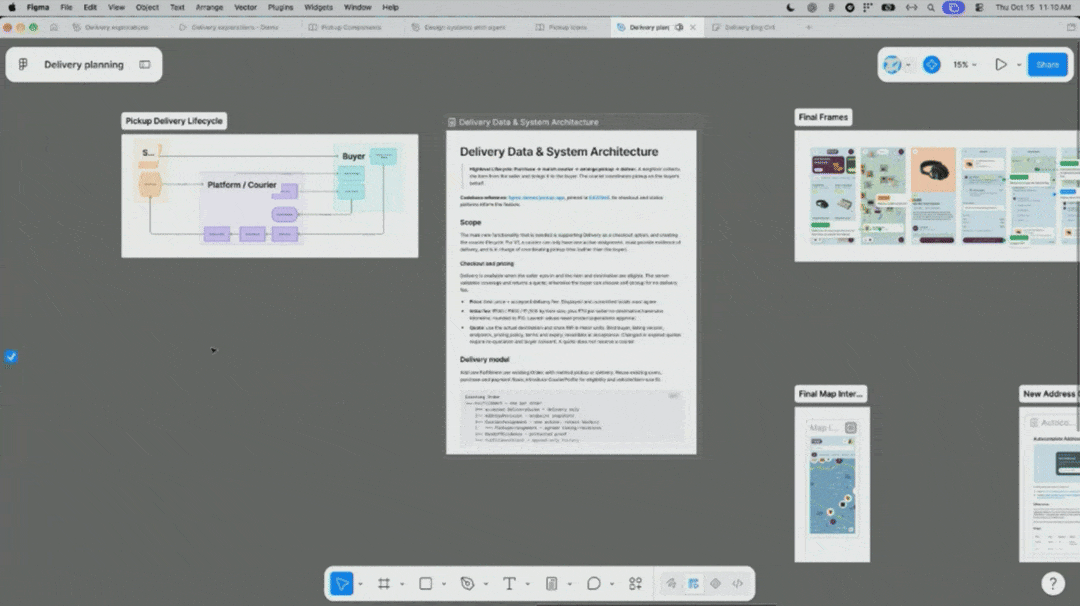Open macOS Spotlight search icon
The image size is (1080, 606).
click(931, 8)
